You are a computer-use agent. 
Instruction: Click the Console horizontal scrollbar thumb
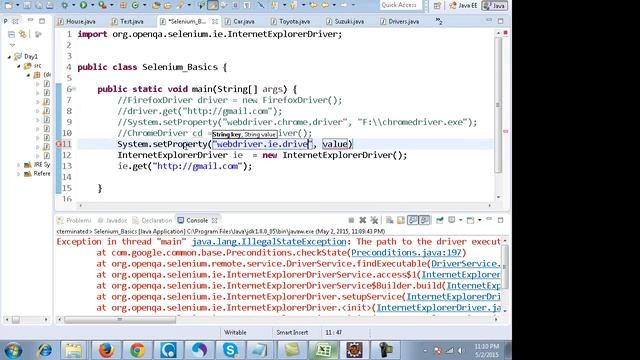pyautogui.click(x=120, y=320)
